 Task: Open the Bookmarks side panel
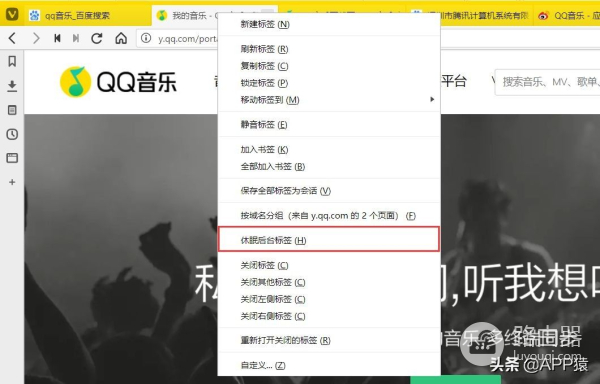click(x=12, y=61)
